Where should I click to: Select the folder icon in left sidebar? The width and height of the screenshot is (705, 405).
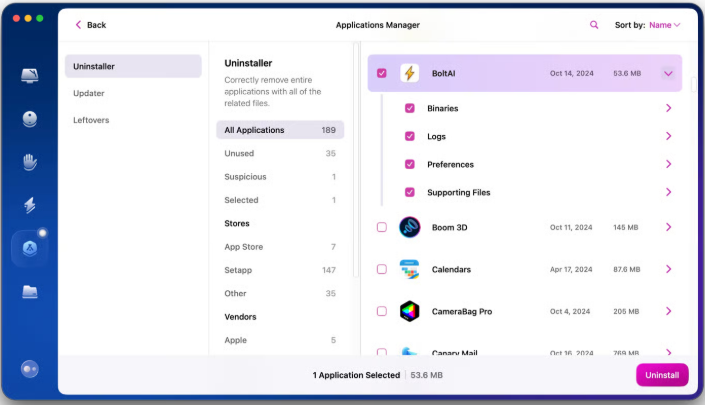coord(30,291)
